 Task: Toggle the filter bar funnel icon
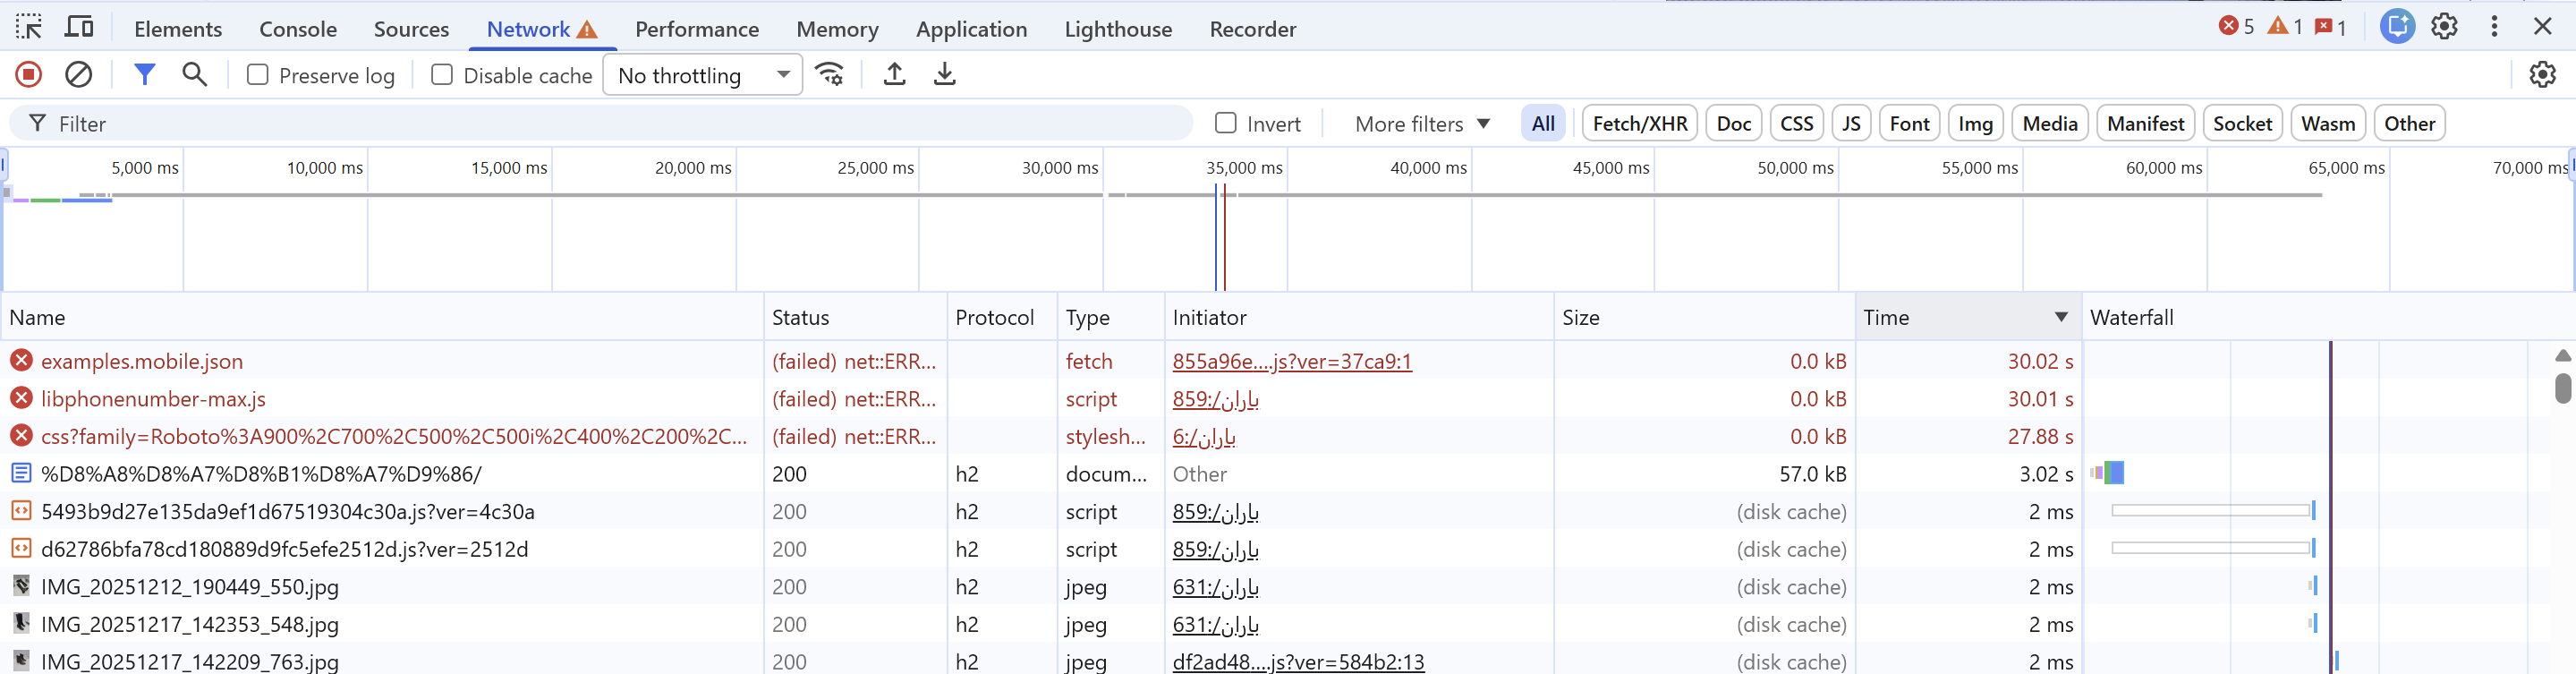[145, 75]
